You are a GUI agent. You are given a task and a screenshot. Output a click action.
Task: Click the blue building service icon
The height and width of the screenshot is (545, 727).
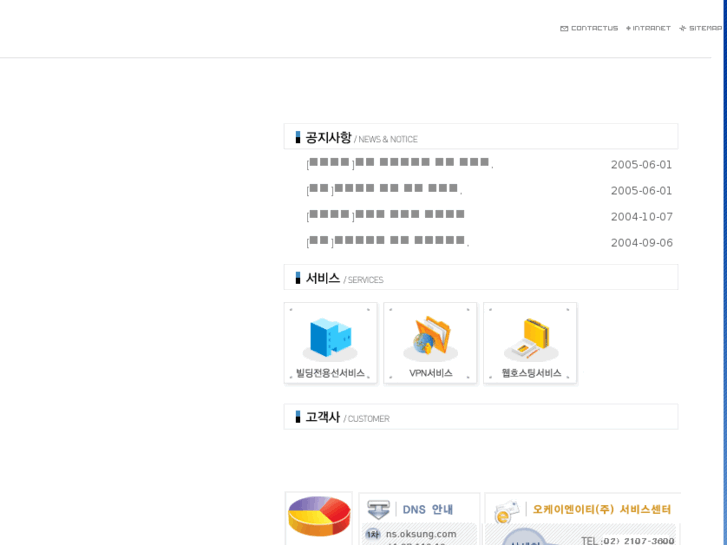click(330, 339)
